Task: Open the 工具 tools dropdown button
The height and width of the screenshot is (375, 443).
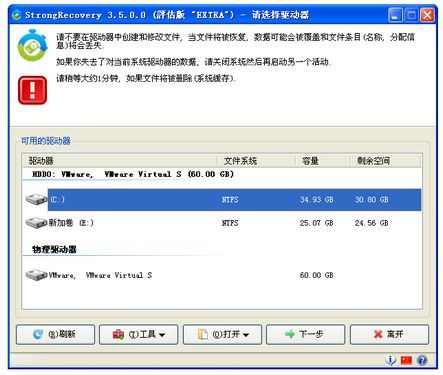Action: click(139, 334)
